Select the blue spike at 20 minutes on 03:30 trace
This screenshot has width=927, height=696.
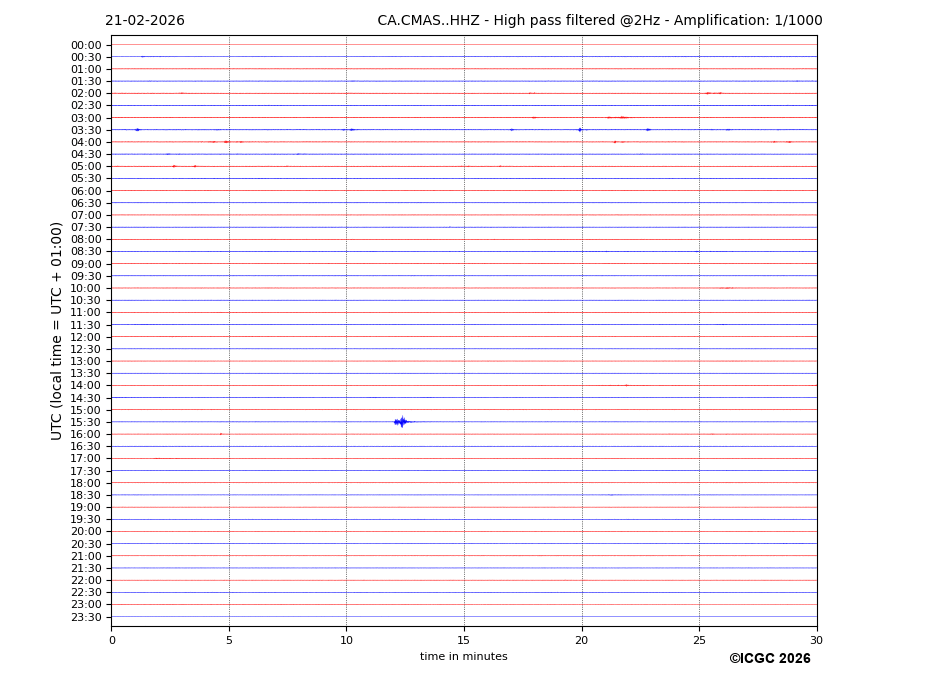(x=579, y=130)
